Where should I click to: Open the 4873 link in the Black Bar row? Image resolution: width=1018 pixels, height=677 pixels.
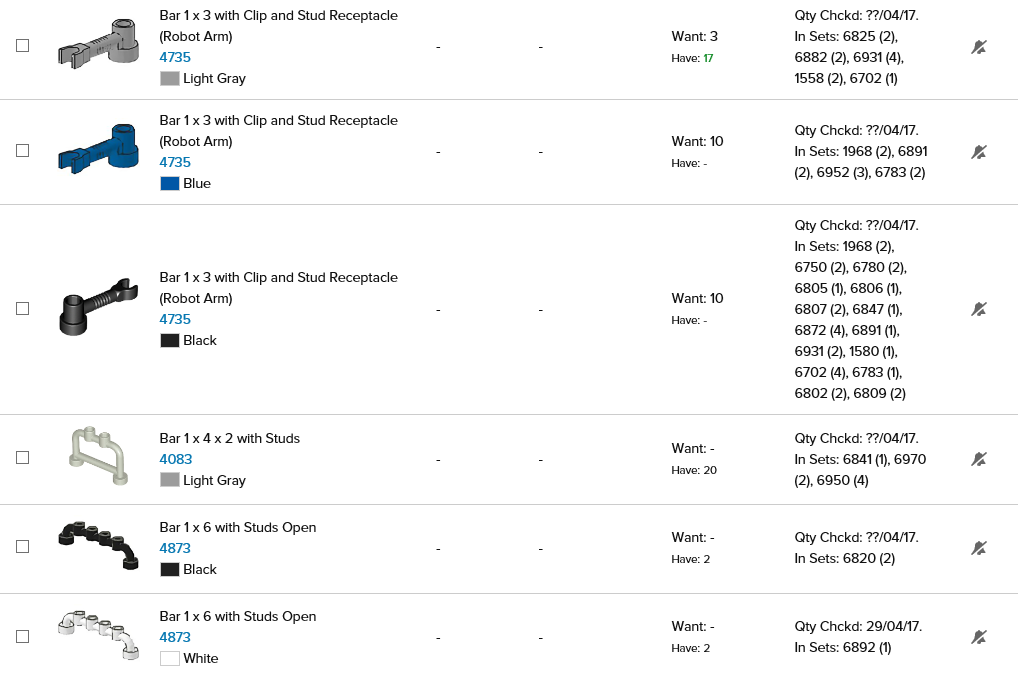pyautogui.click(x=175, y=548)
